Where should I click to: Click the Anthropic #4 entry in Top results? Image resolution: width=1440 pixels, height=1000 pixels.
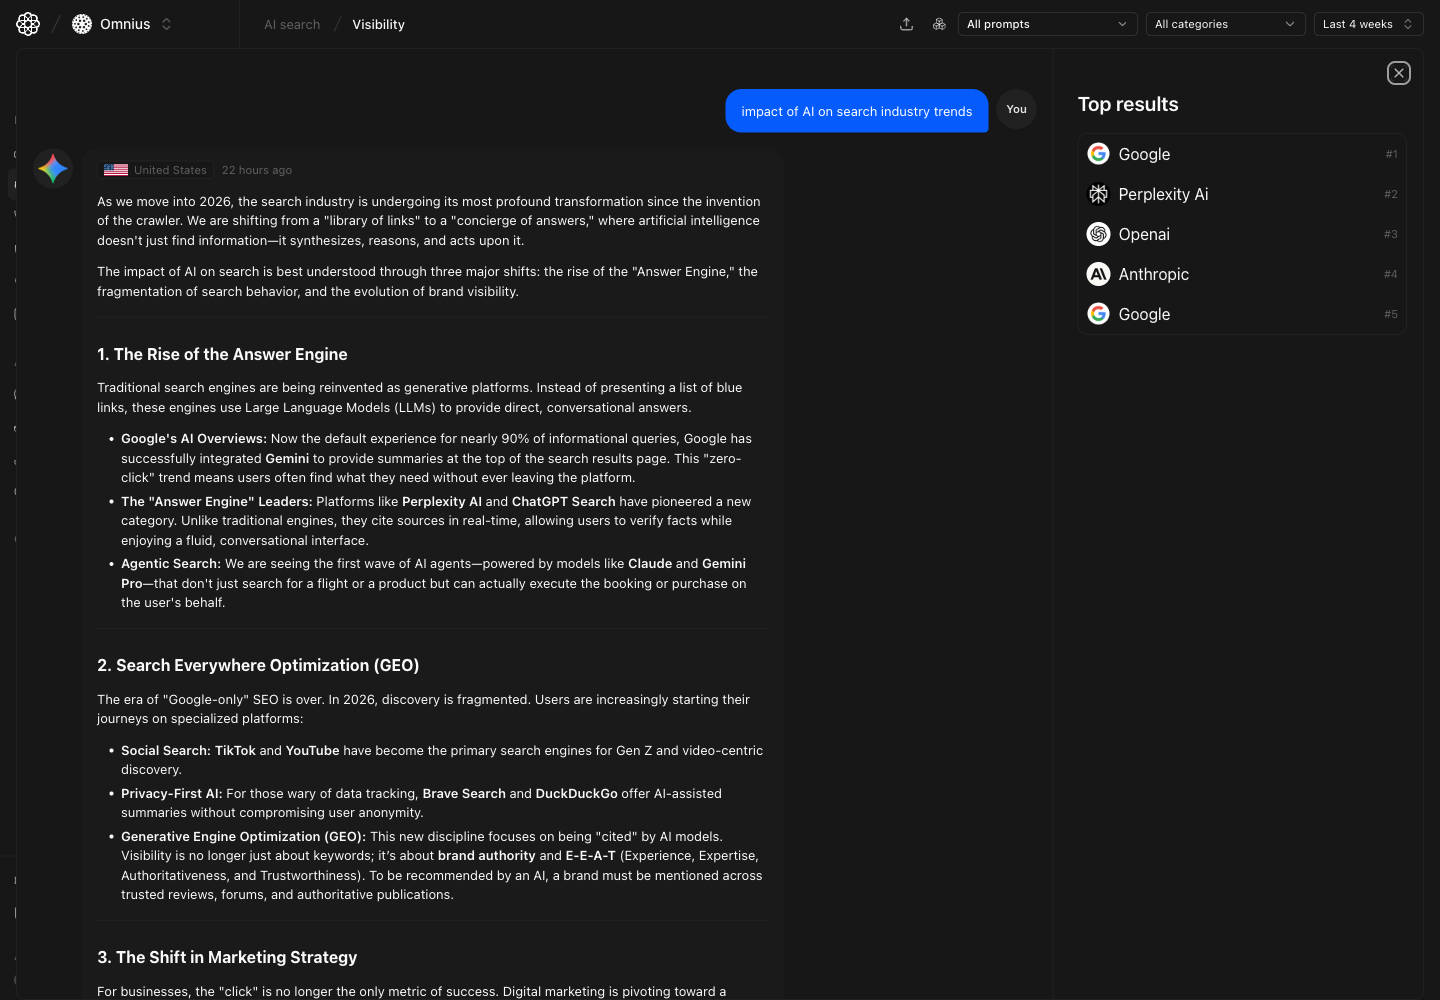1240,273
